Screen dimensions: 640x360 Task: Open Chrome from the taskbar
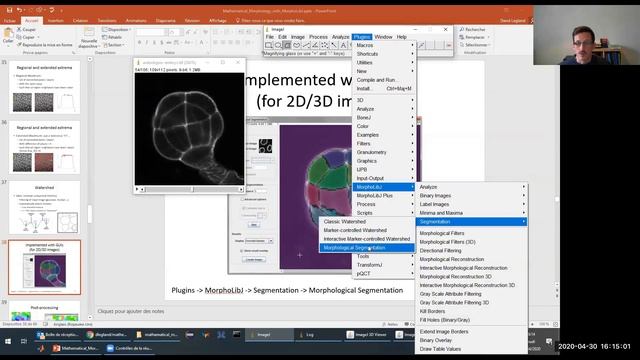(108, 335)
